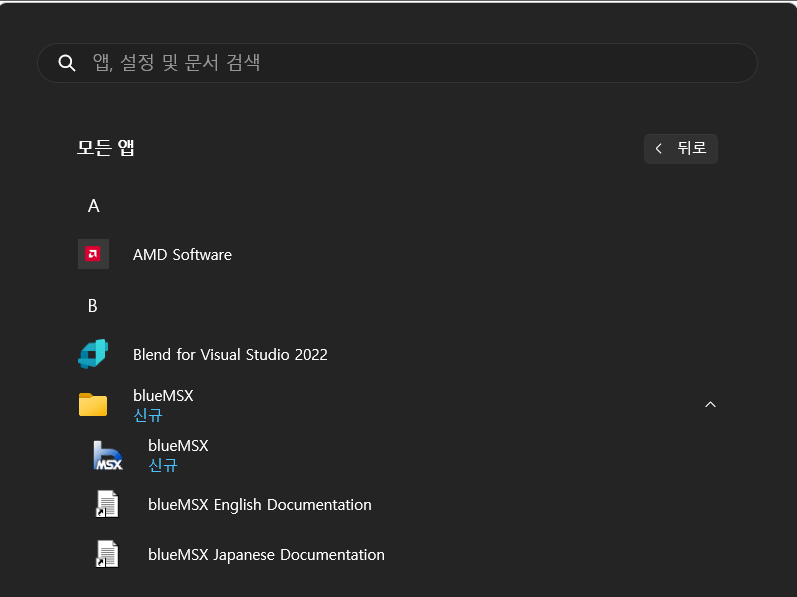797x597 pixels.
Task: Click the 모든 앱 heading
Action: (x=106, y=148)
